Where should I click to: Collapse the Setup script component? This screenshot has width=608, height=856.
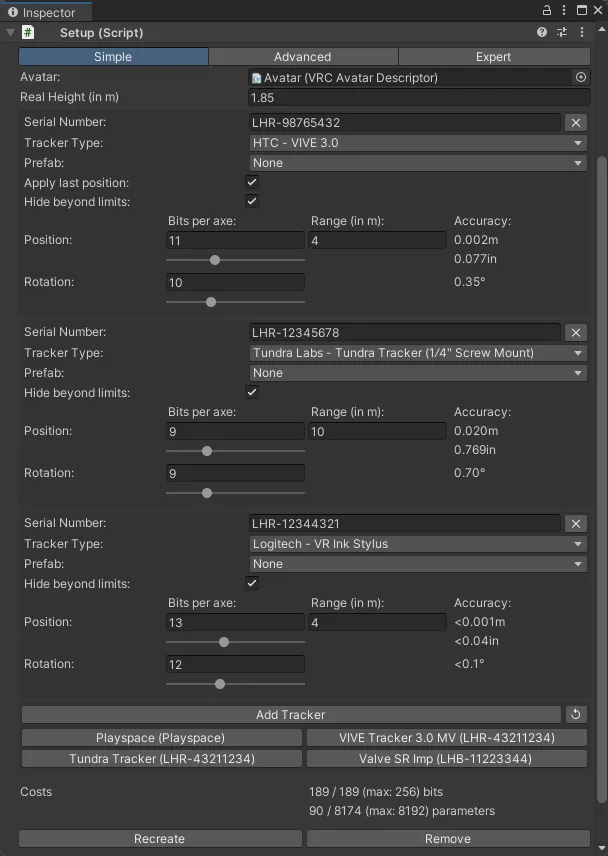coord(10,32)
